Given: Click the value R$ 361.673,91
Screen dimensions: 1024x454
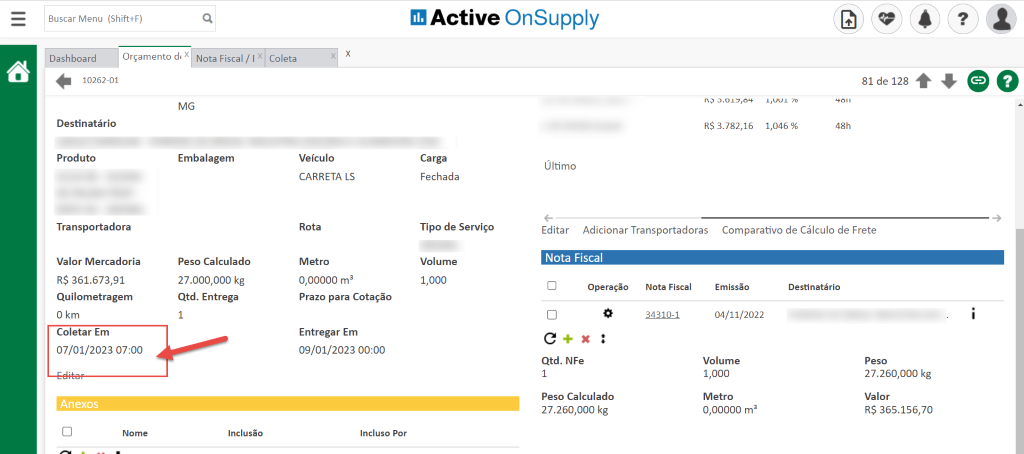Looking at the screenshot, I should coord(91,280).
